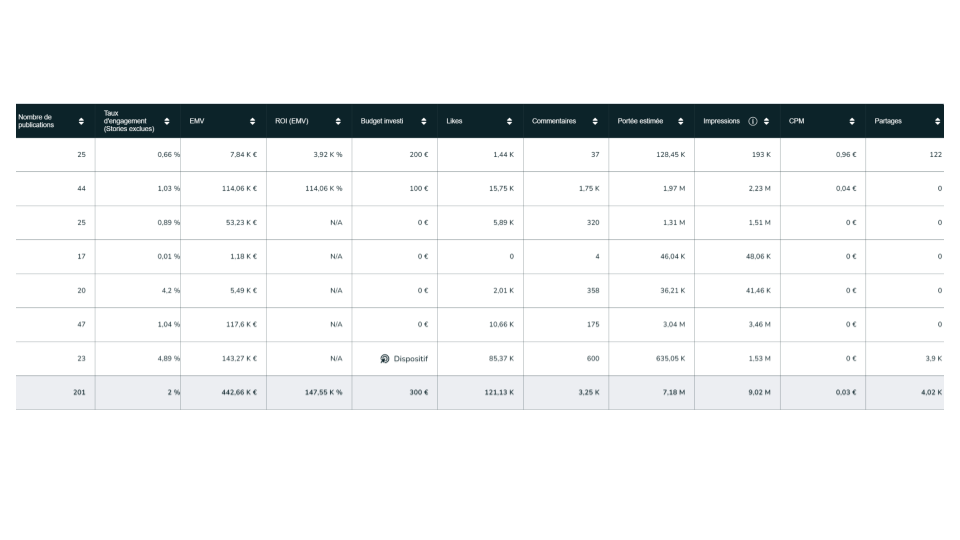
Task: Sort by Budget investi column arrows
Action: click(x=424, y=121)
